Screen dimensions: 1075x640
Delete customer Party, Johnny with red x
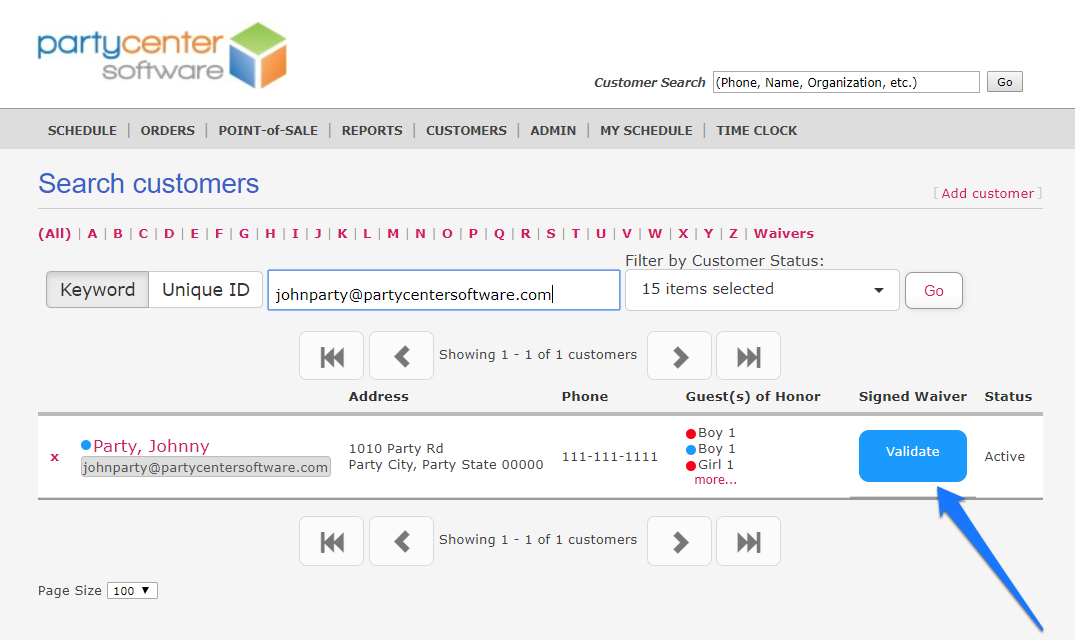[x=55, y=457]
